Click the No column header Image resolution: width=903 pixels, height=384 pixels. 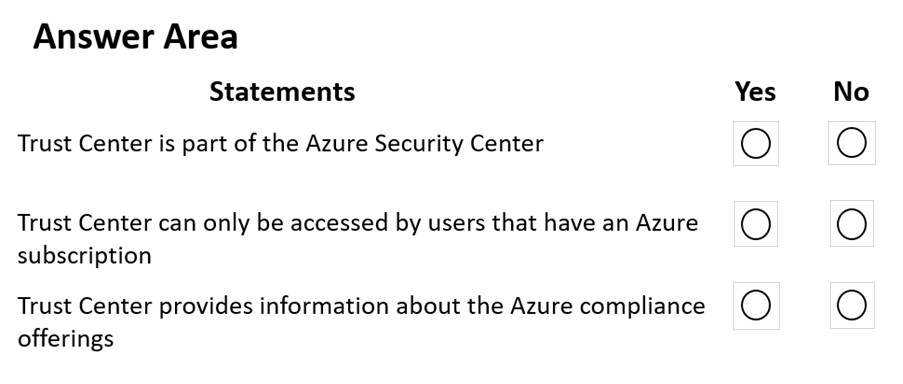[851, 92]
